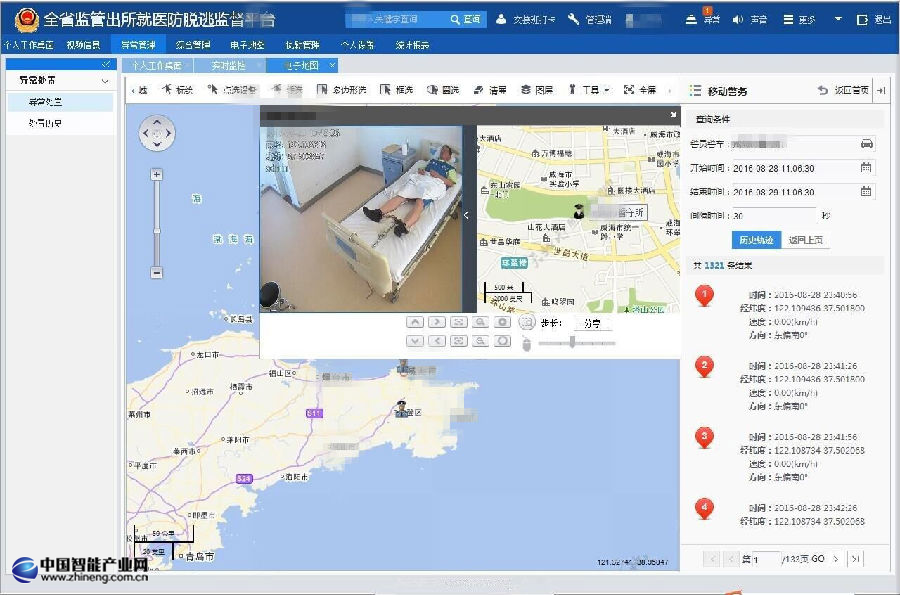Expand the 工具 tools dropdown
Screen dimensions: 900x595
(589, 90)
